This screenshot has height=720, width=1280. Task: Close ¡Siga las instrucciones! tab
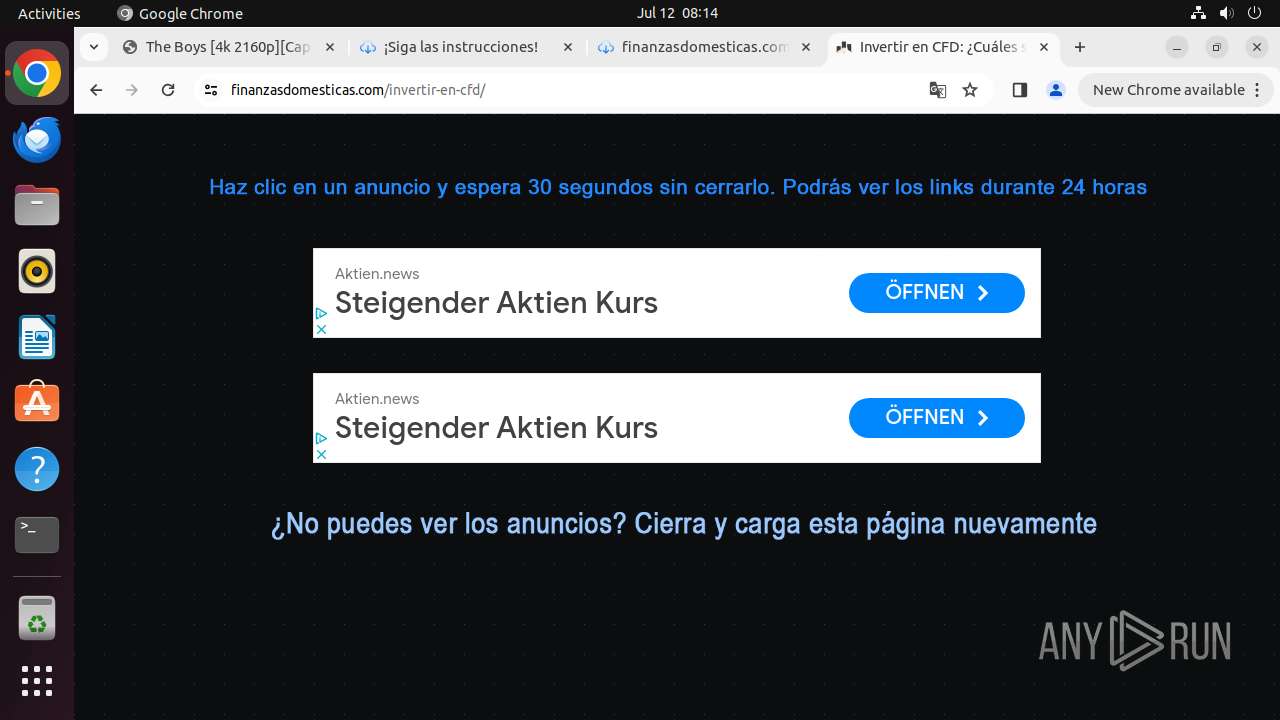pos(568,47)
